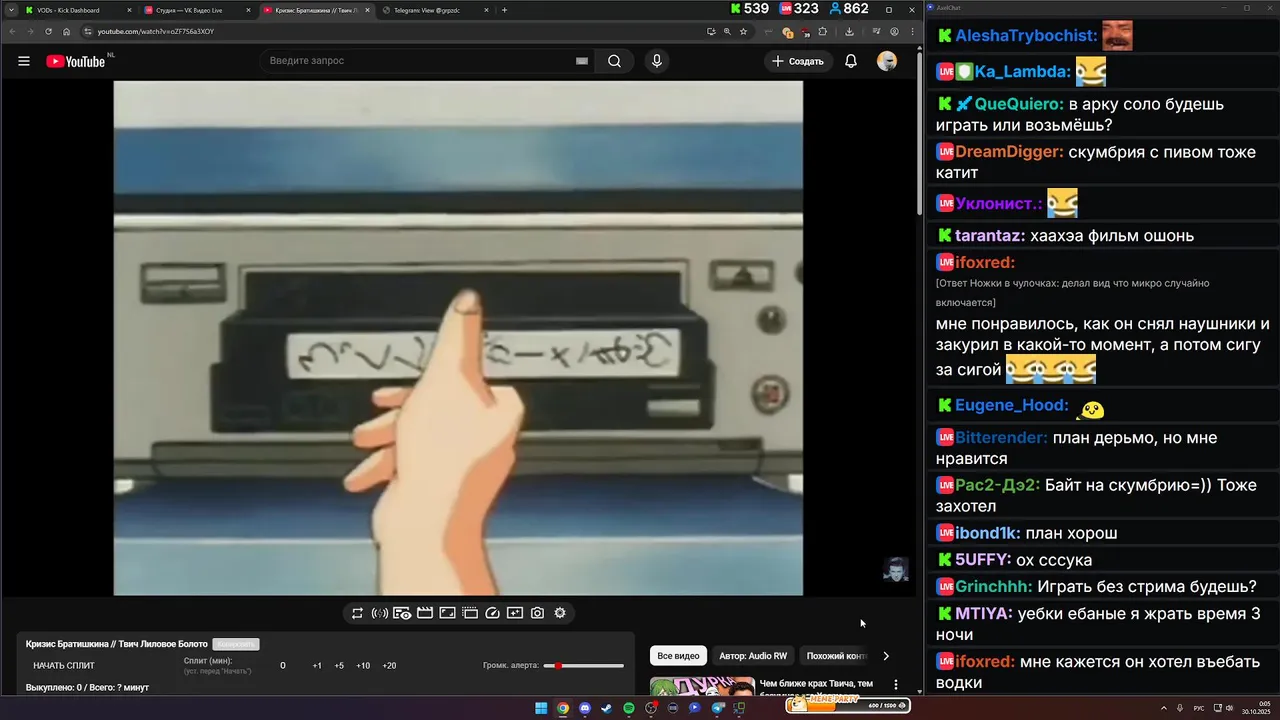Click the channel watermark in the video corner

click(895, 569)
